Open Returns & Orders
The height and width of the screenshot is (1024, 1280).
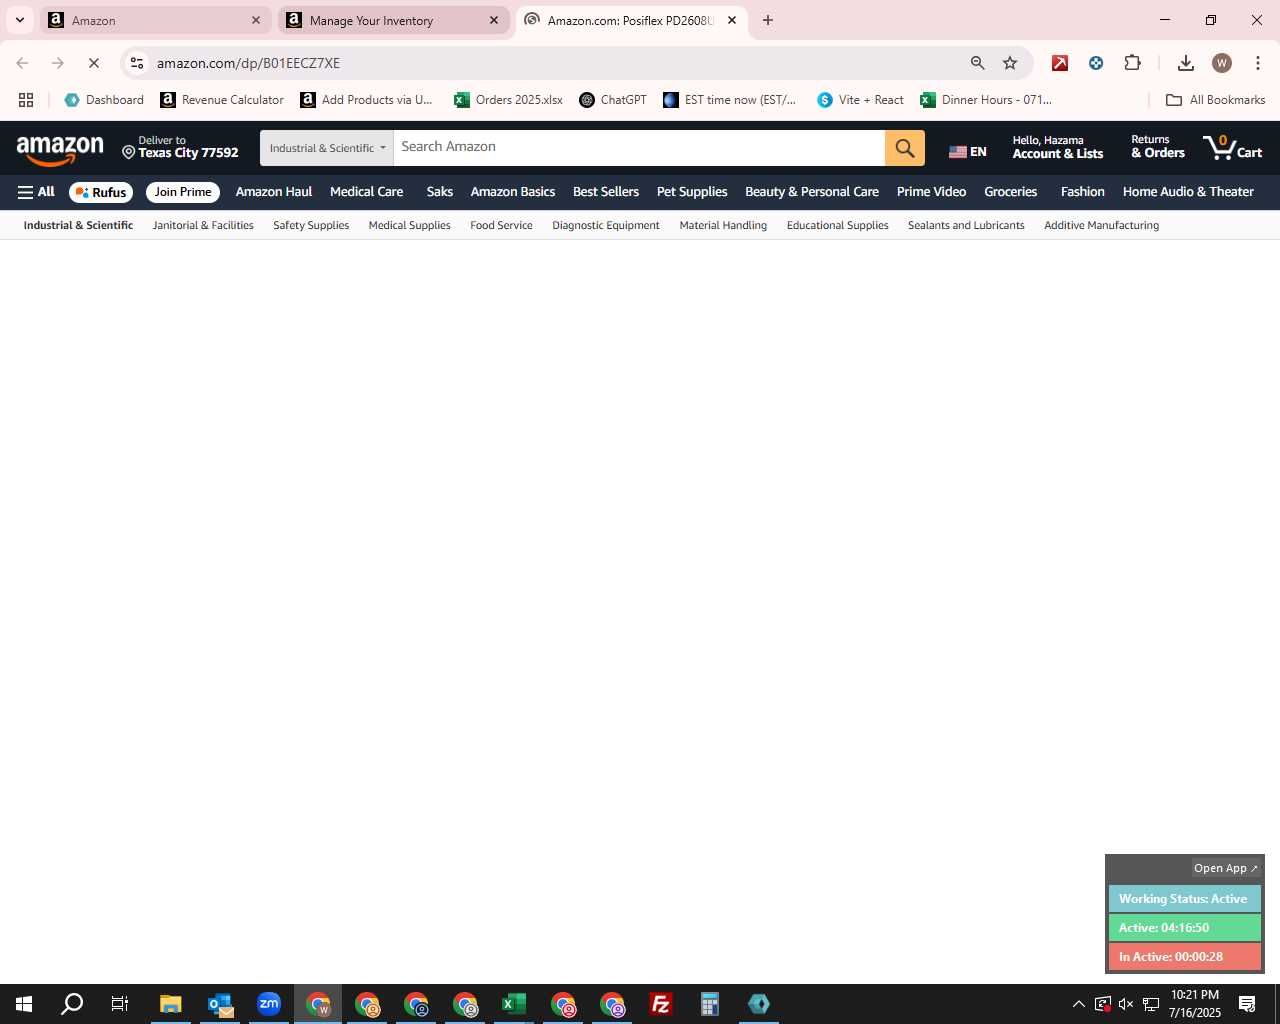(1158, 147)
